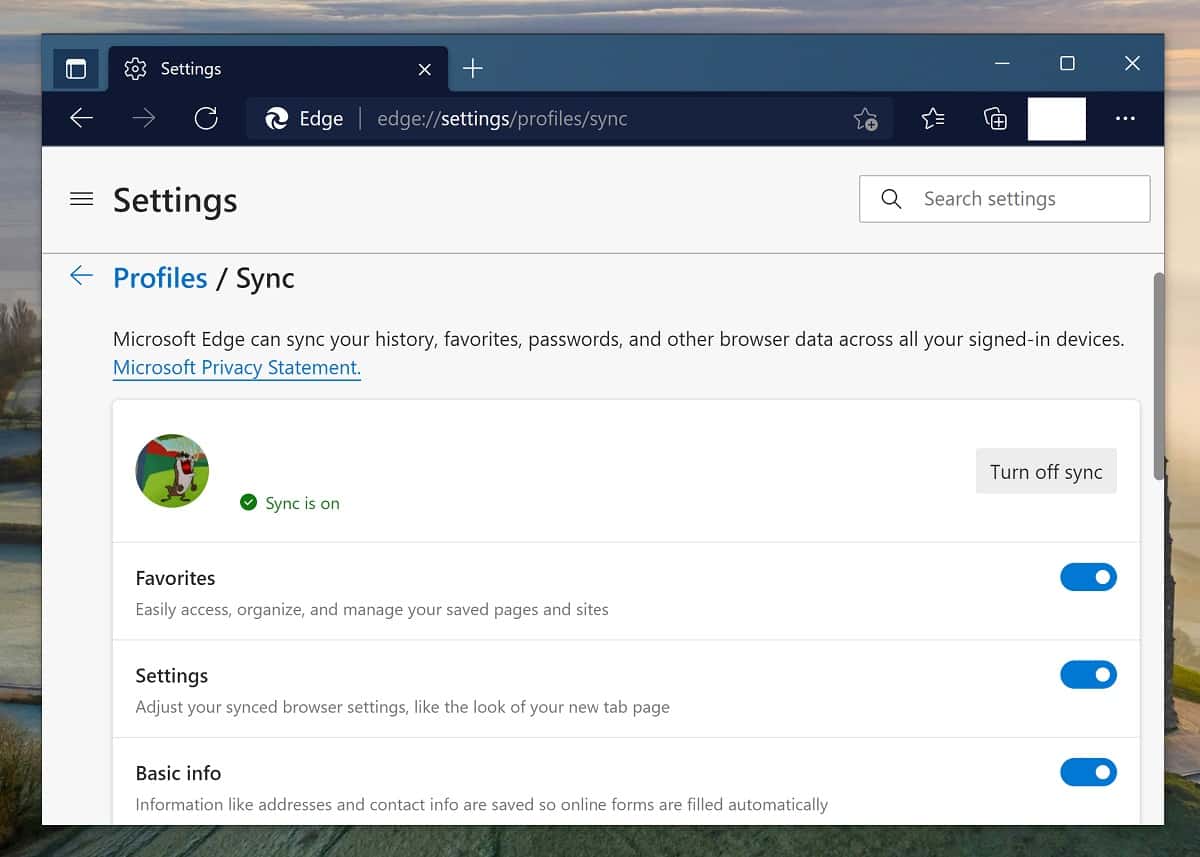Click the 'Sync is on' status text
Screen dimensions: 1200x857
302,503
